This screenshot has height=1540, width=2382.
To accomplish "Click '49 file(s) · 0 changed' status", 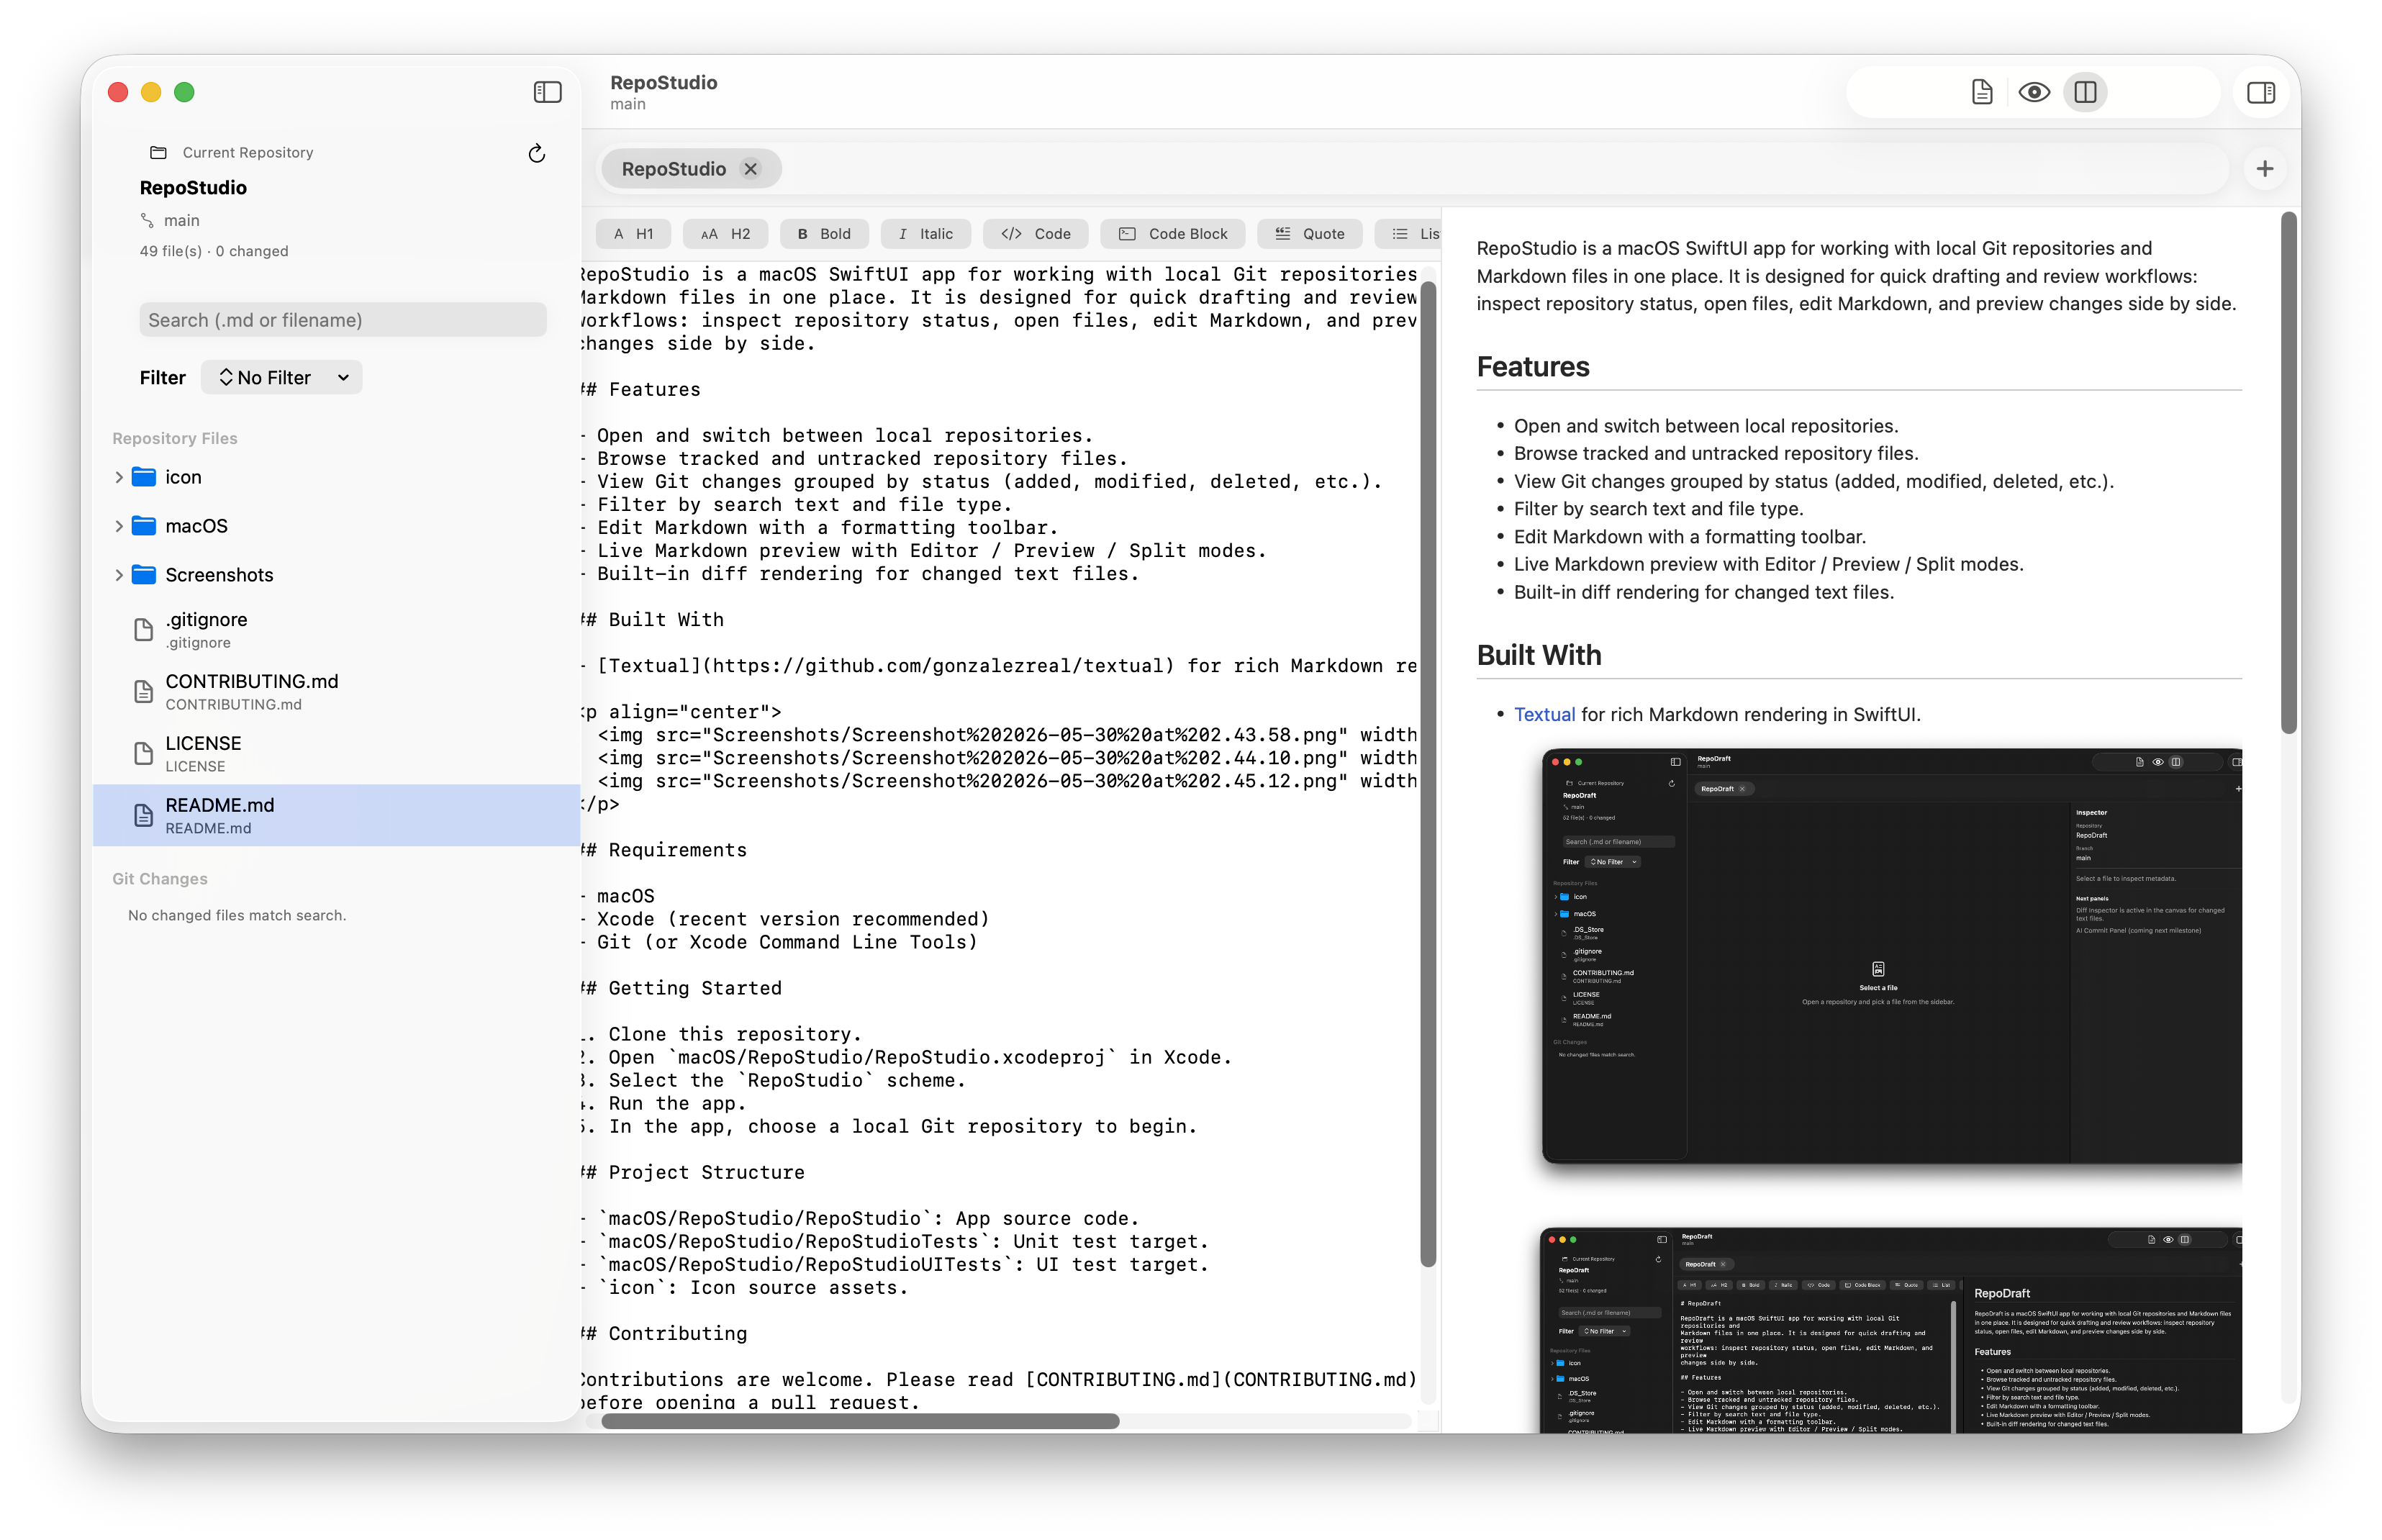I will (x=214, y=251).
